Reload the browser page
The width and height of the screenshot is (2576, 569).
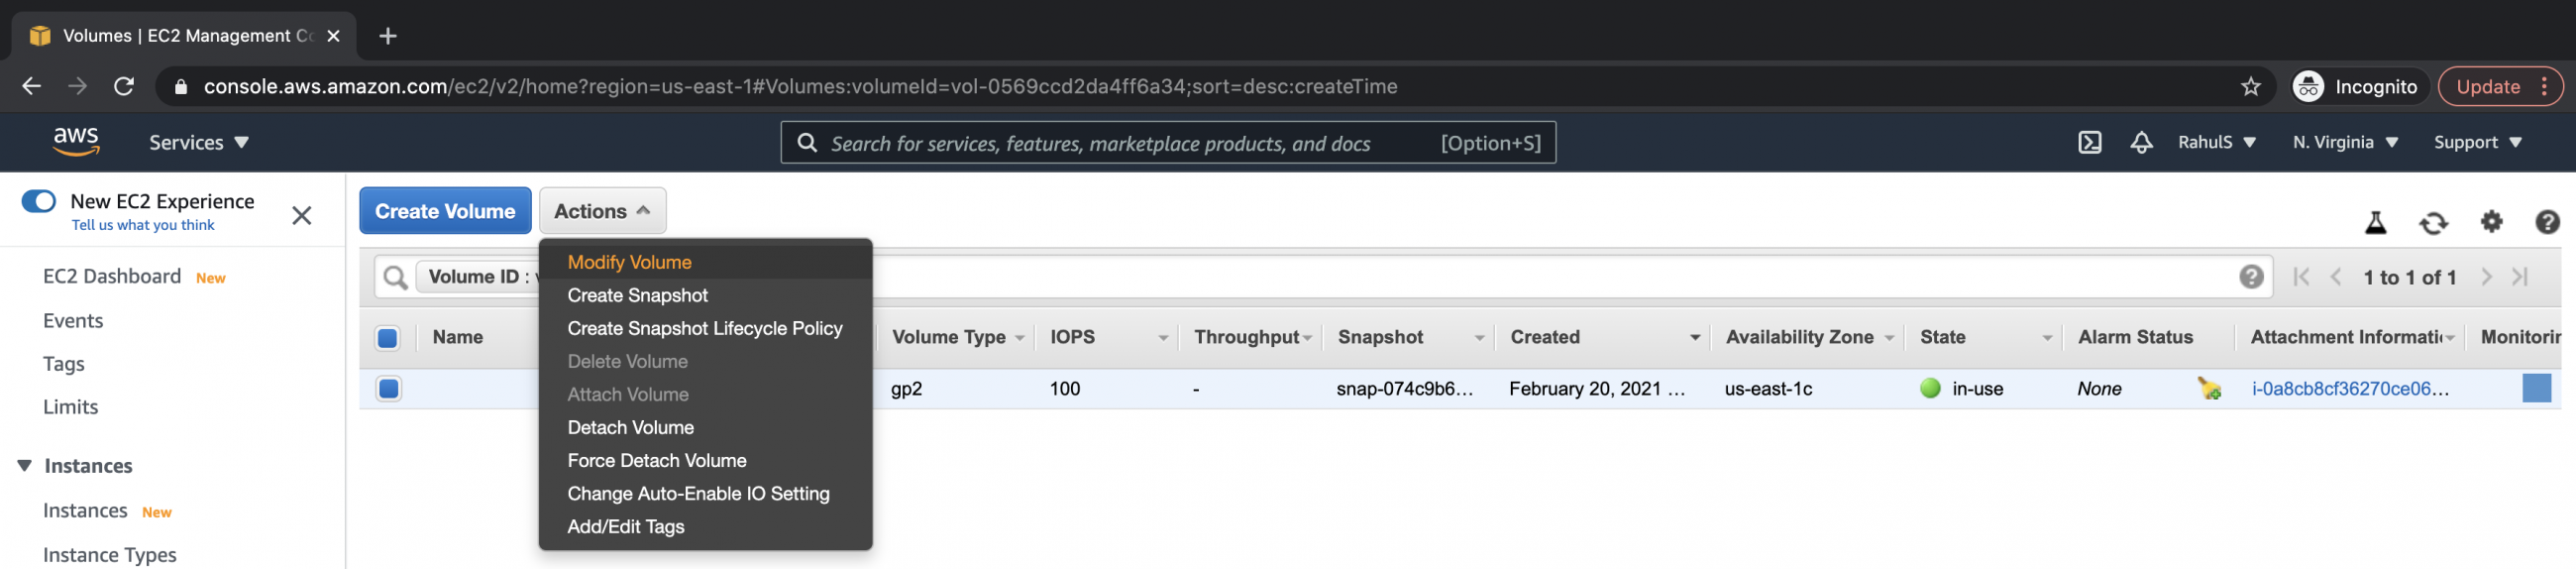[124, 87]
